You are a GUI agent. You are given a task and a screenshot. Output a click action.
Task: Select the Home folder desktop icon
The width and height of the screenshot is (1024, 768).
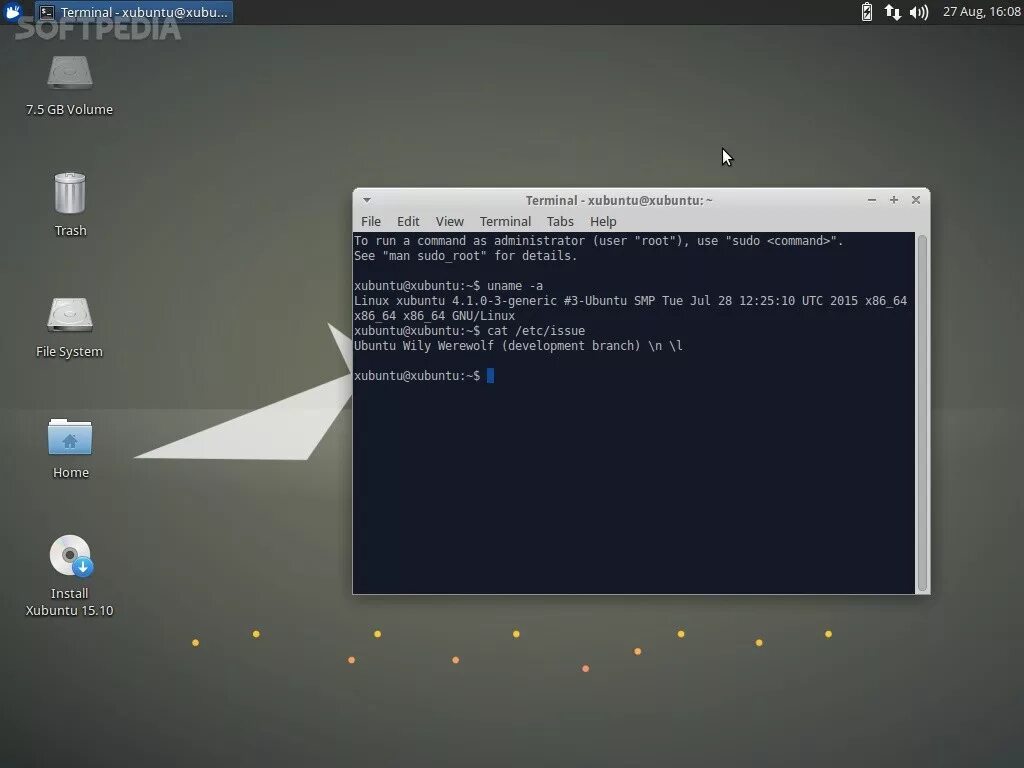coord(70,449)
